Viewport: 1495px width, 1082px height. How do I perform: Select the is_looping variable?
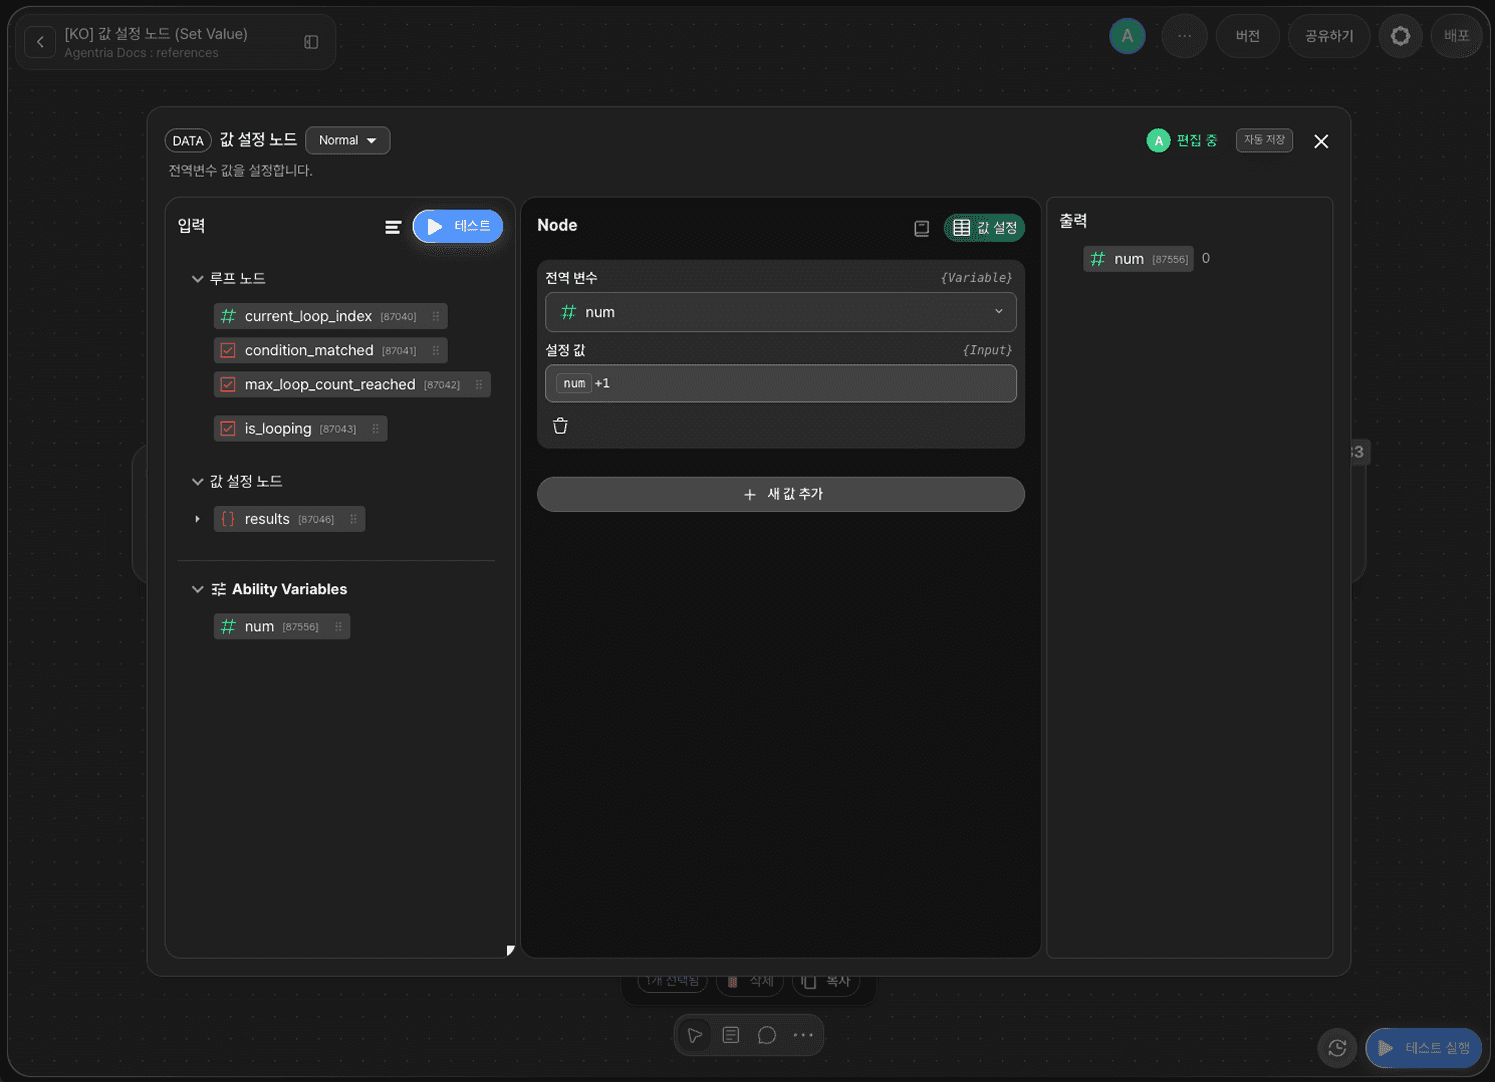(x=300, y=428)
